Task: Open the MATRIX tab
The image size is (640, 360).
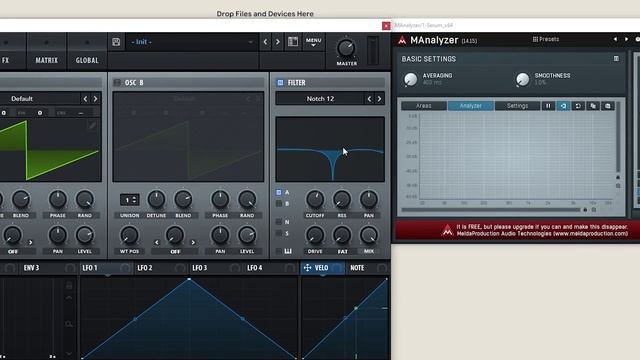Action: click(x=47, y=60)
